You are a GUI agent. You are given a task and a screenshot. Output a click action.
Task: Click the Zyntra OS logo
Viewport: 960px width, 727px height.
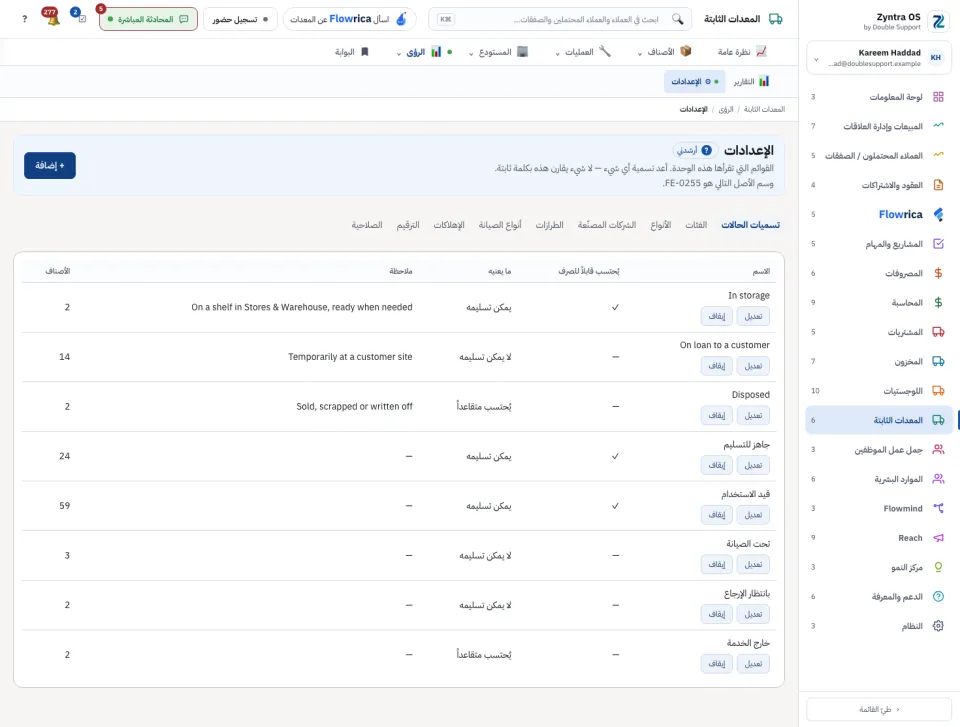pos(938,21)
